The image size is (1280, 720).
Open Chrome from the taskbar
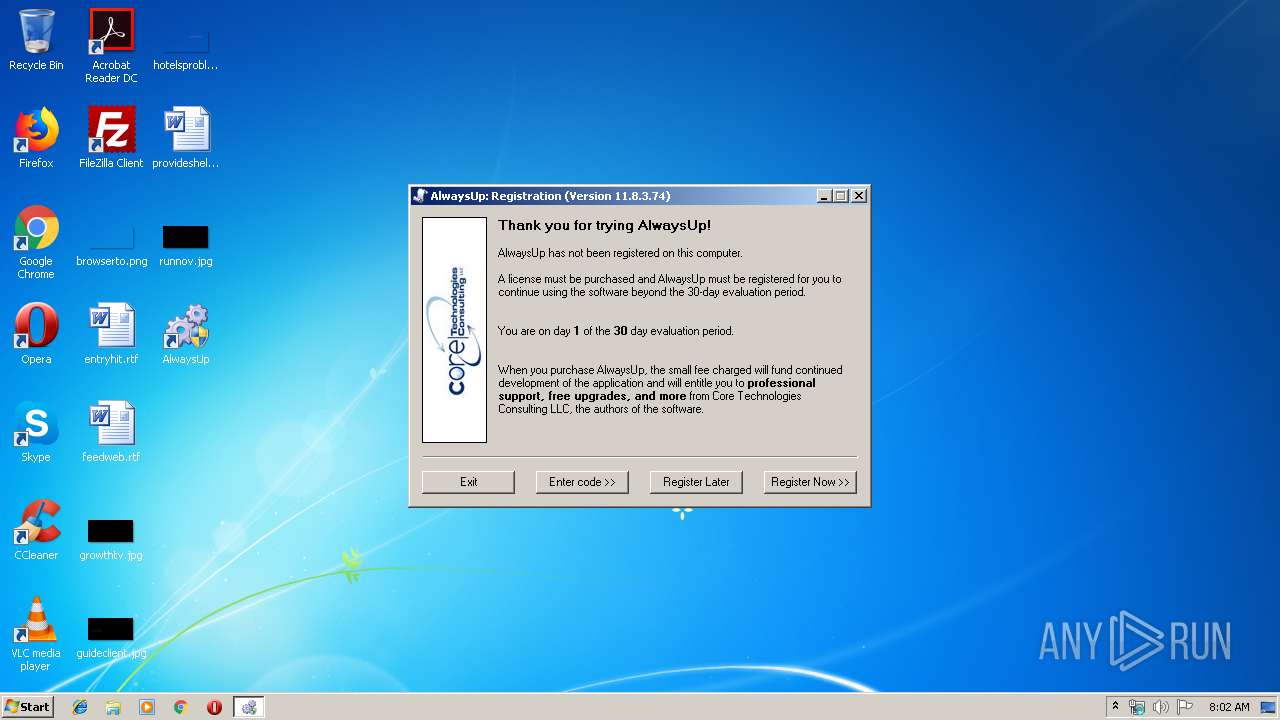tap(180, 707)
